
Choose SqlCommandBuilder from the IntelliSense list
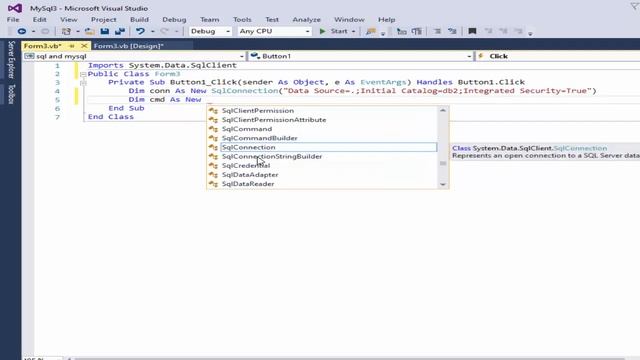260,138
